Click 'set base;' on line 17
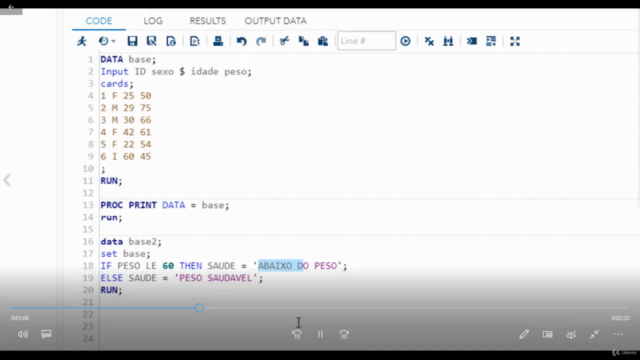Screen dimensions: 640x360 (x=125, y=254)
